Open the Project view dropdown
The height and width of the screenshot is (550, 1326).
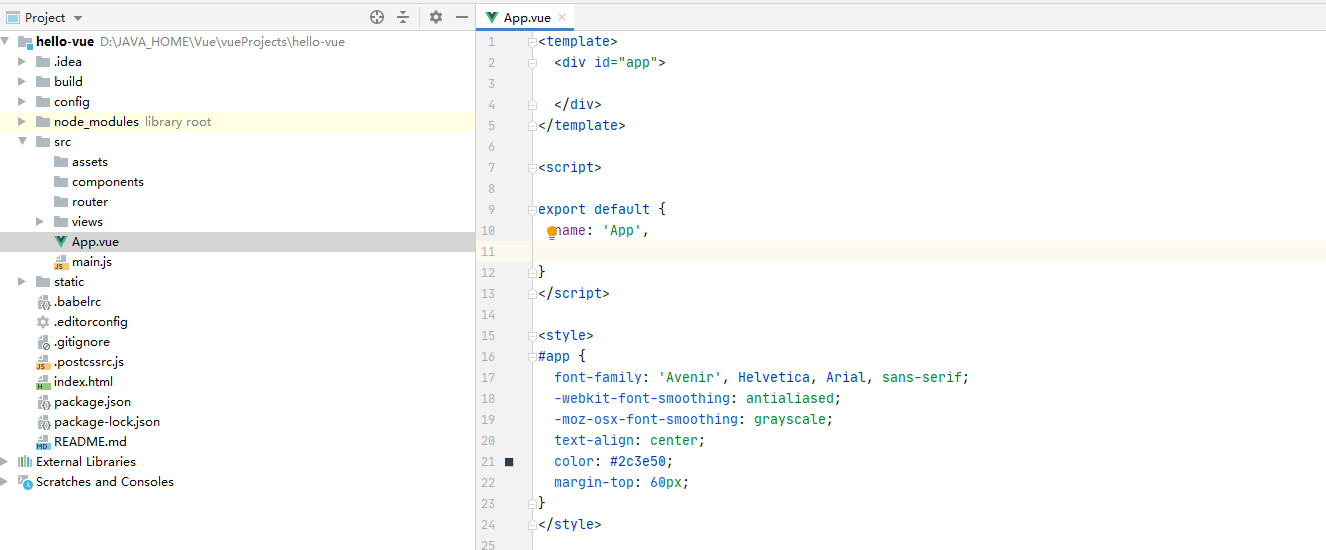(79, 18)
